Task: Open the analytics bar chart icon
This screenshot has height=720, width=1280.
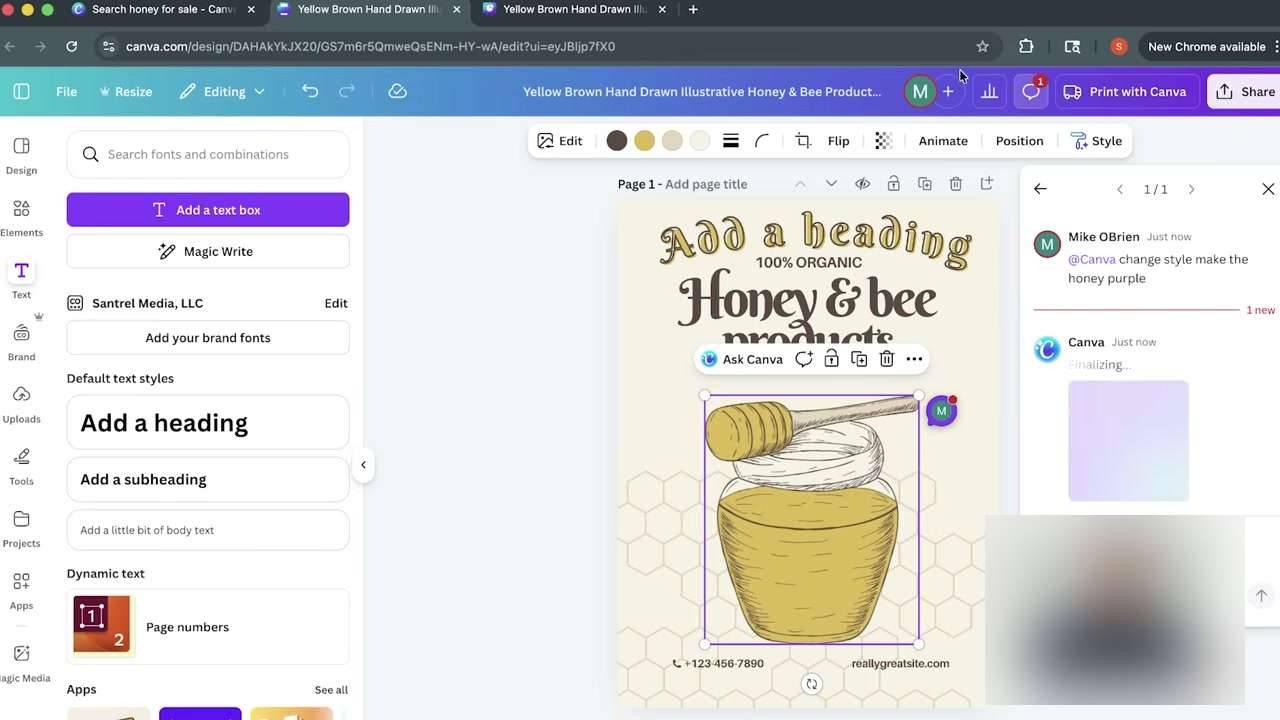Action: click(989, 91)
